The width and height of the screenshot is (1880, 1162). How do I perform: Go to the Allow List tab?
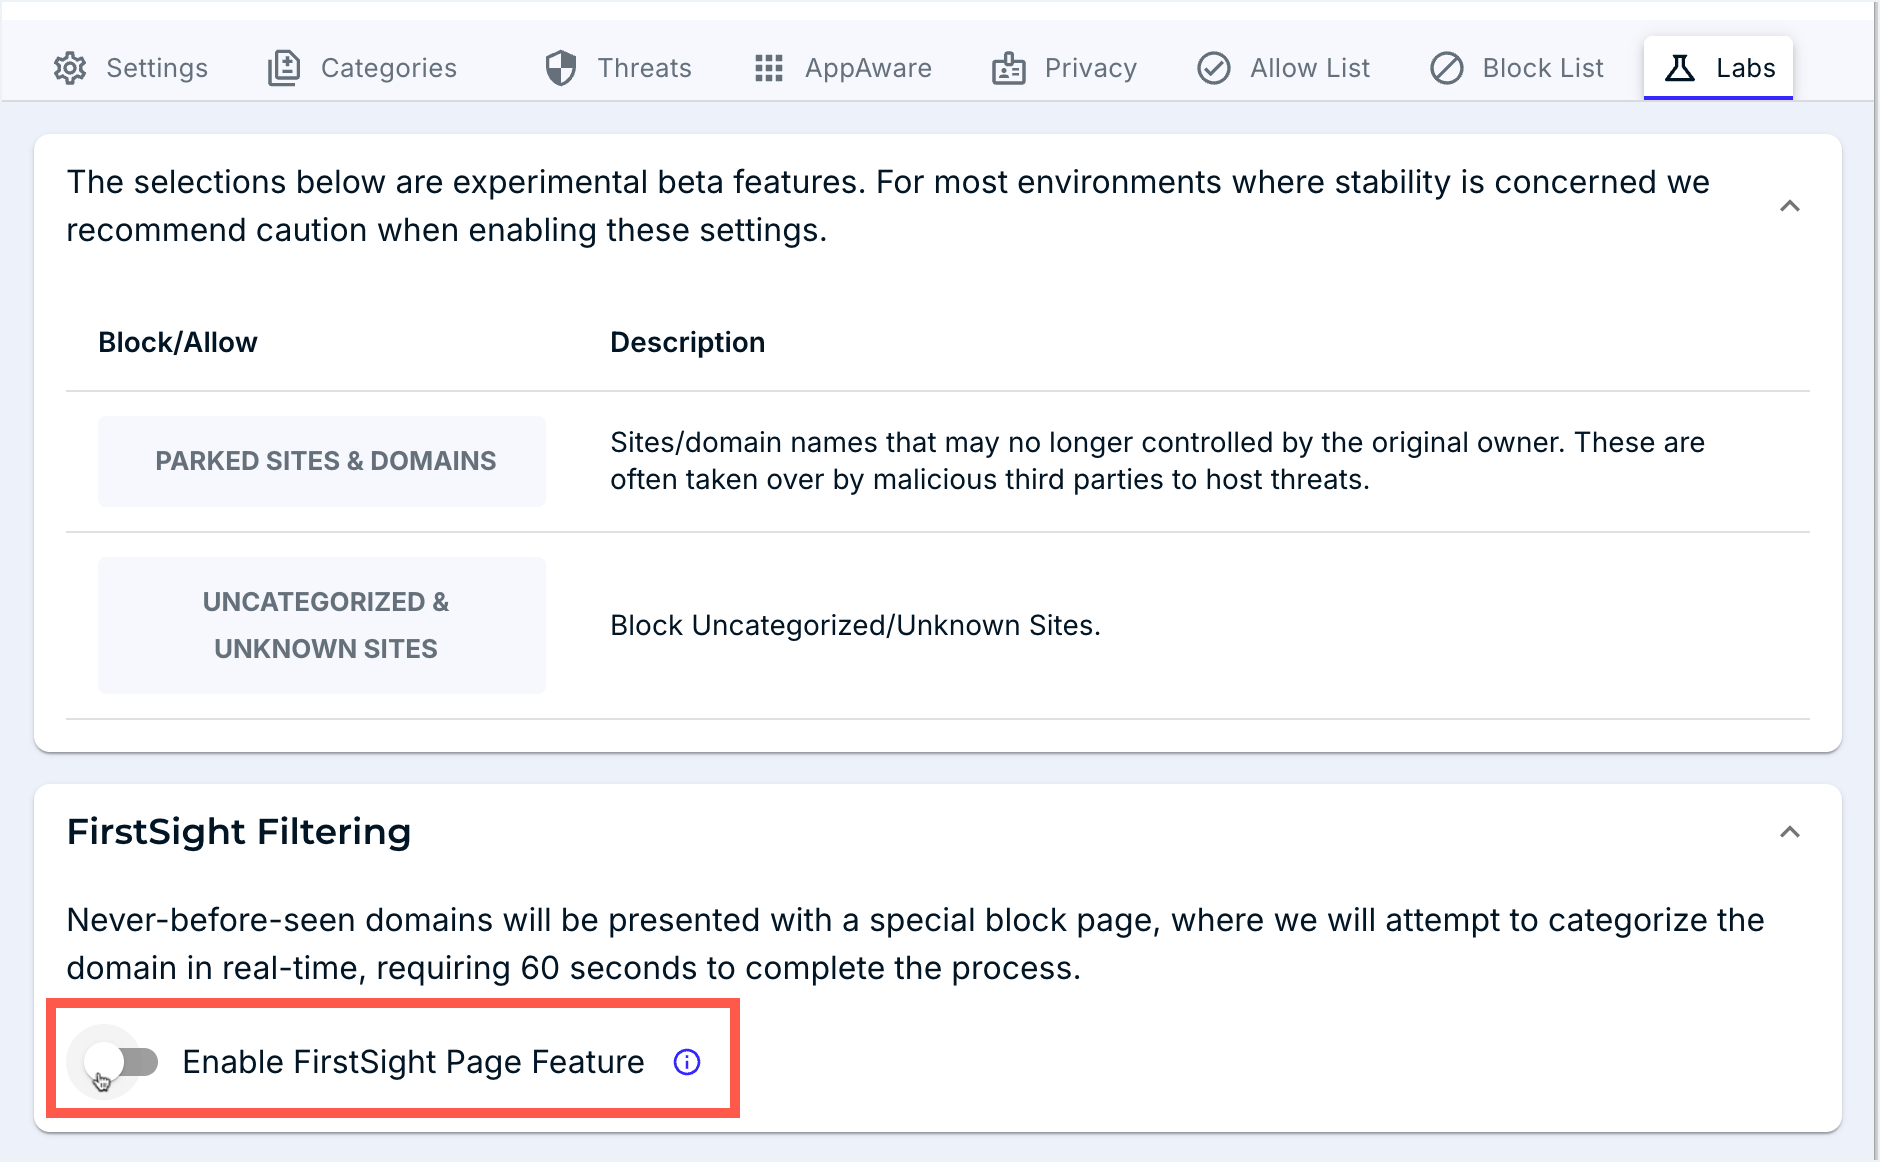point(1309,68)
